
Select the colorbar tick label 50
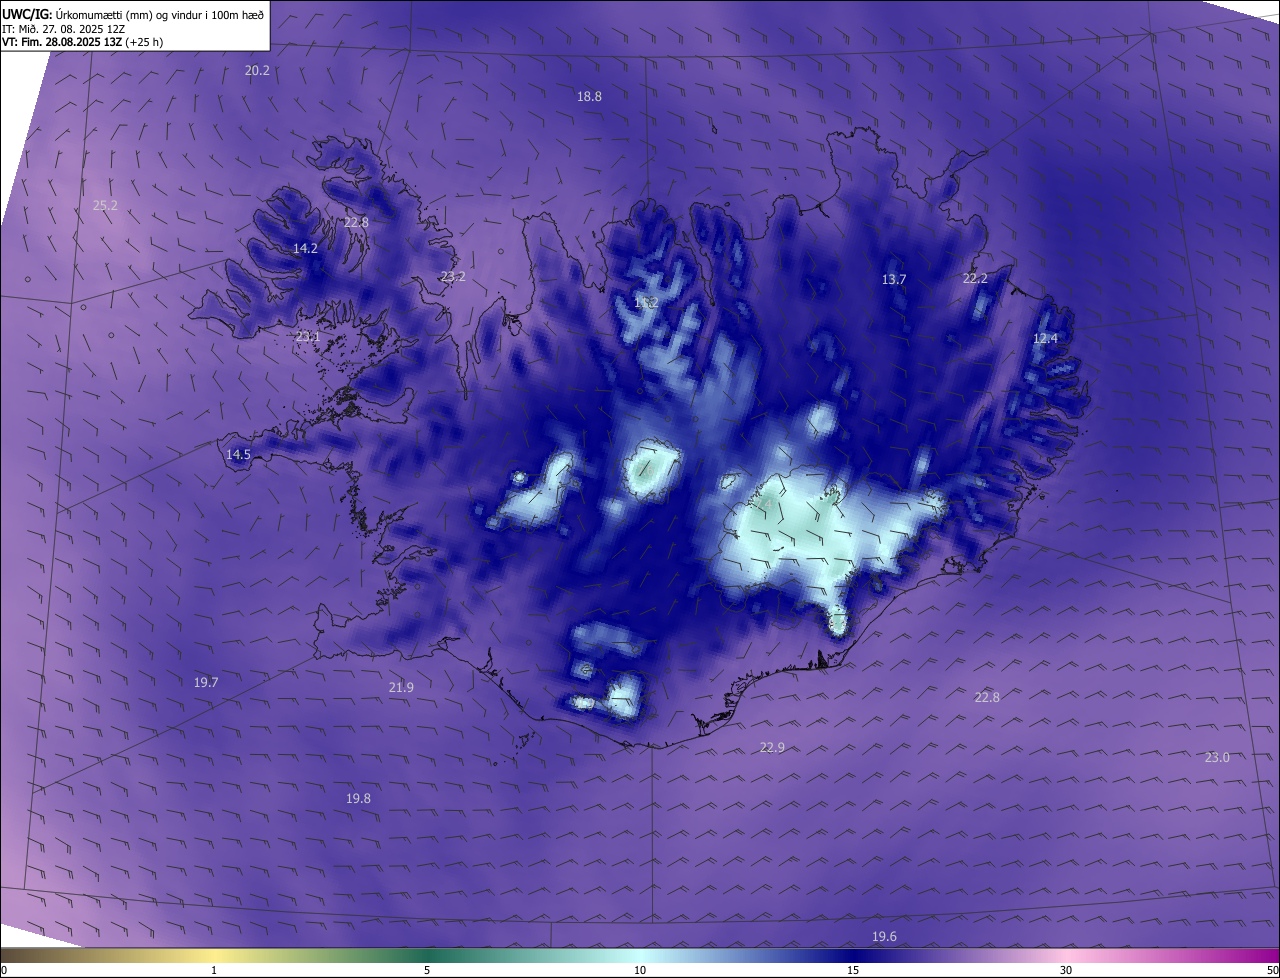point(1272,970)
